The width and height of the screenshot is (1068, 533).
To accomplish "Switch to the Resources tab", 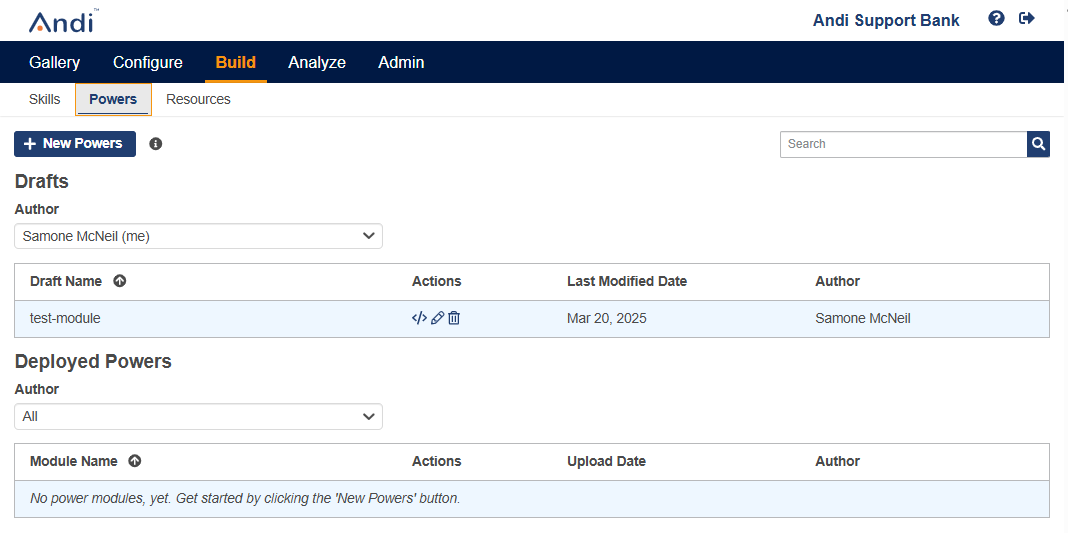I will pos(198,99).
